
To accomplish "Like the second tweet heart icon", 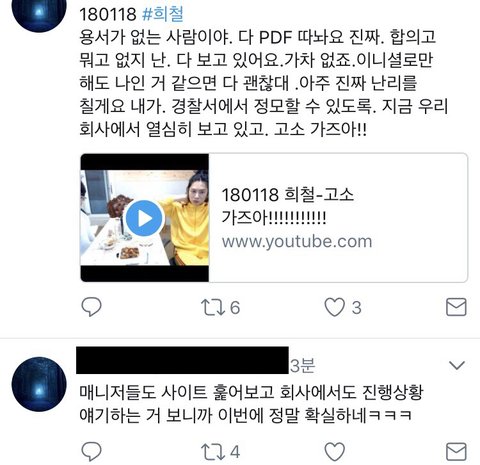I will tap(335, 452).
